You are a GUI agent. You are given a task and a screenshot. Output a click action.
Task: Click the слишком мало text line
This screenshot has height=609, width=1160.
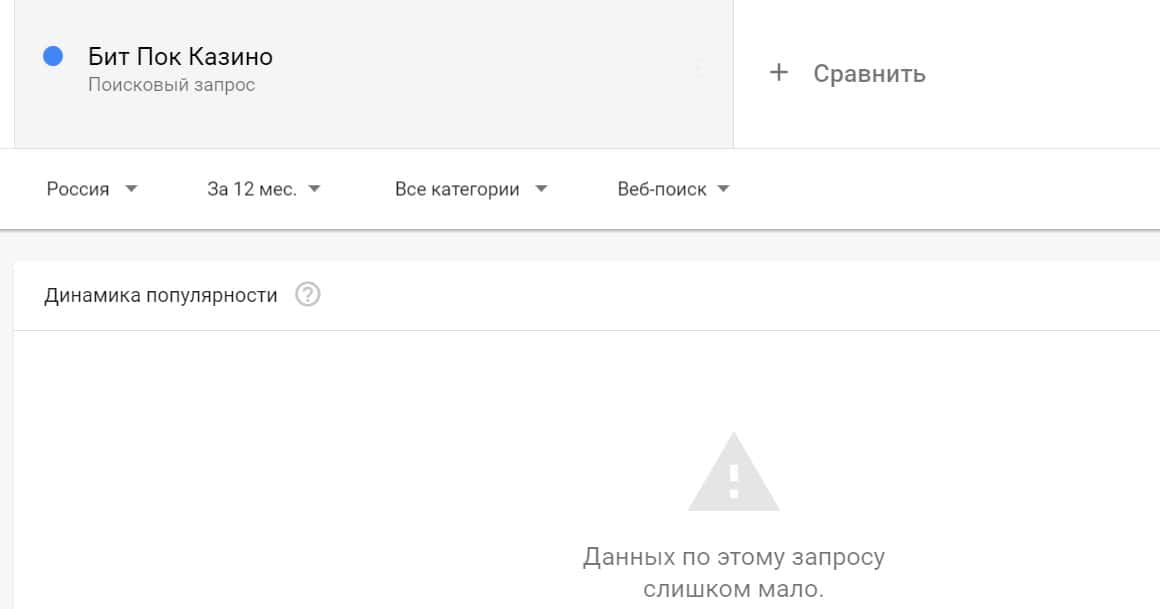pos(733,589)
